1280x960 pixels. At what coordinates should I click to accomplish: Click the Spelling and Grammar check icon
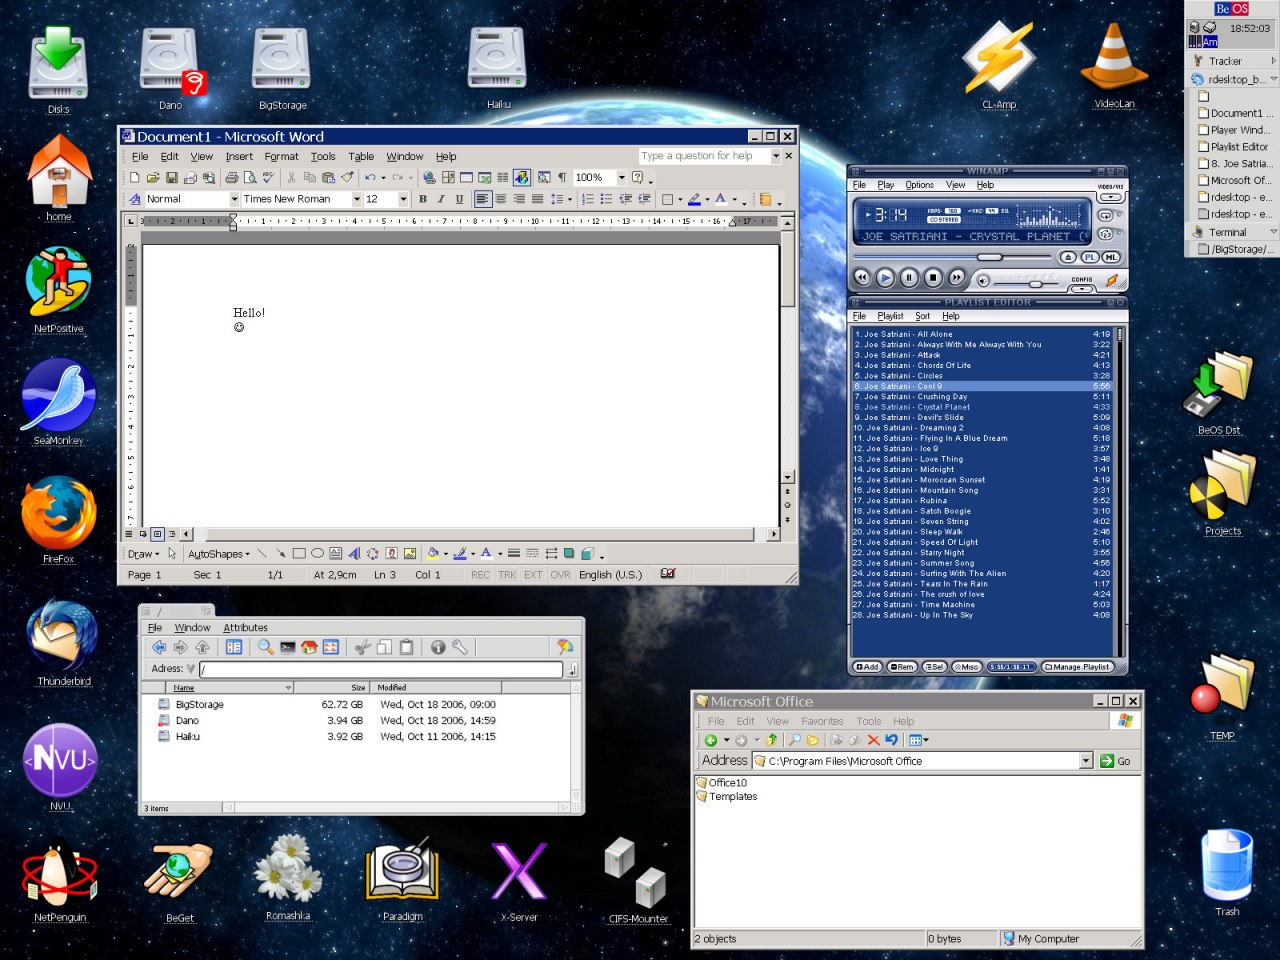click(x=268, y=178)
